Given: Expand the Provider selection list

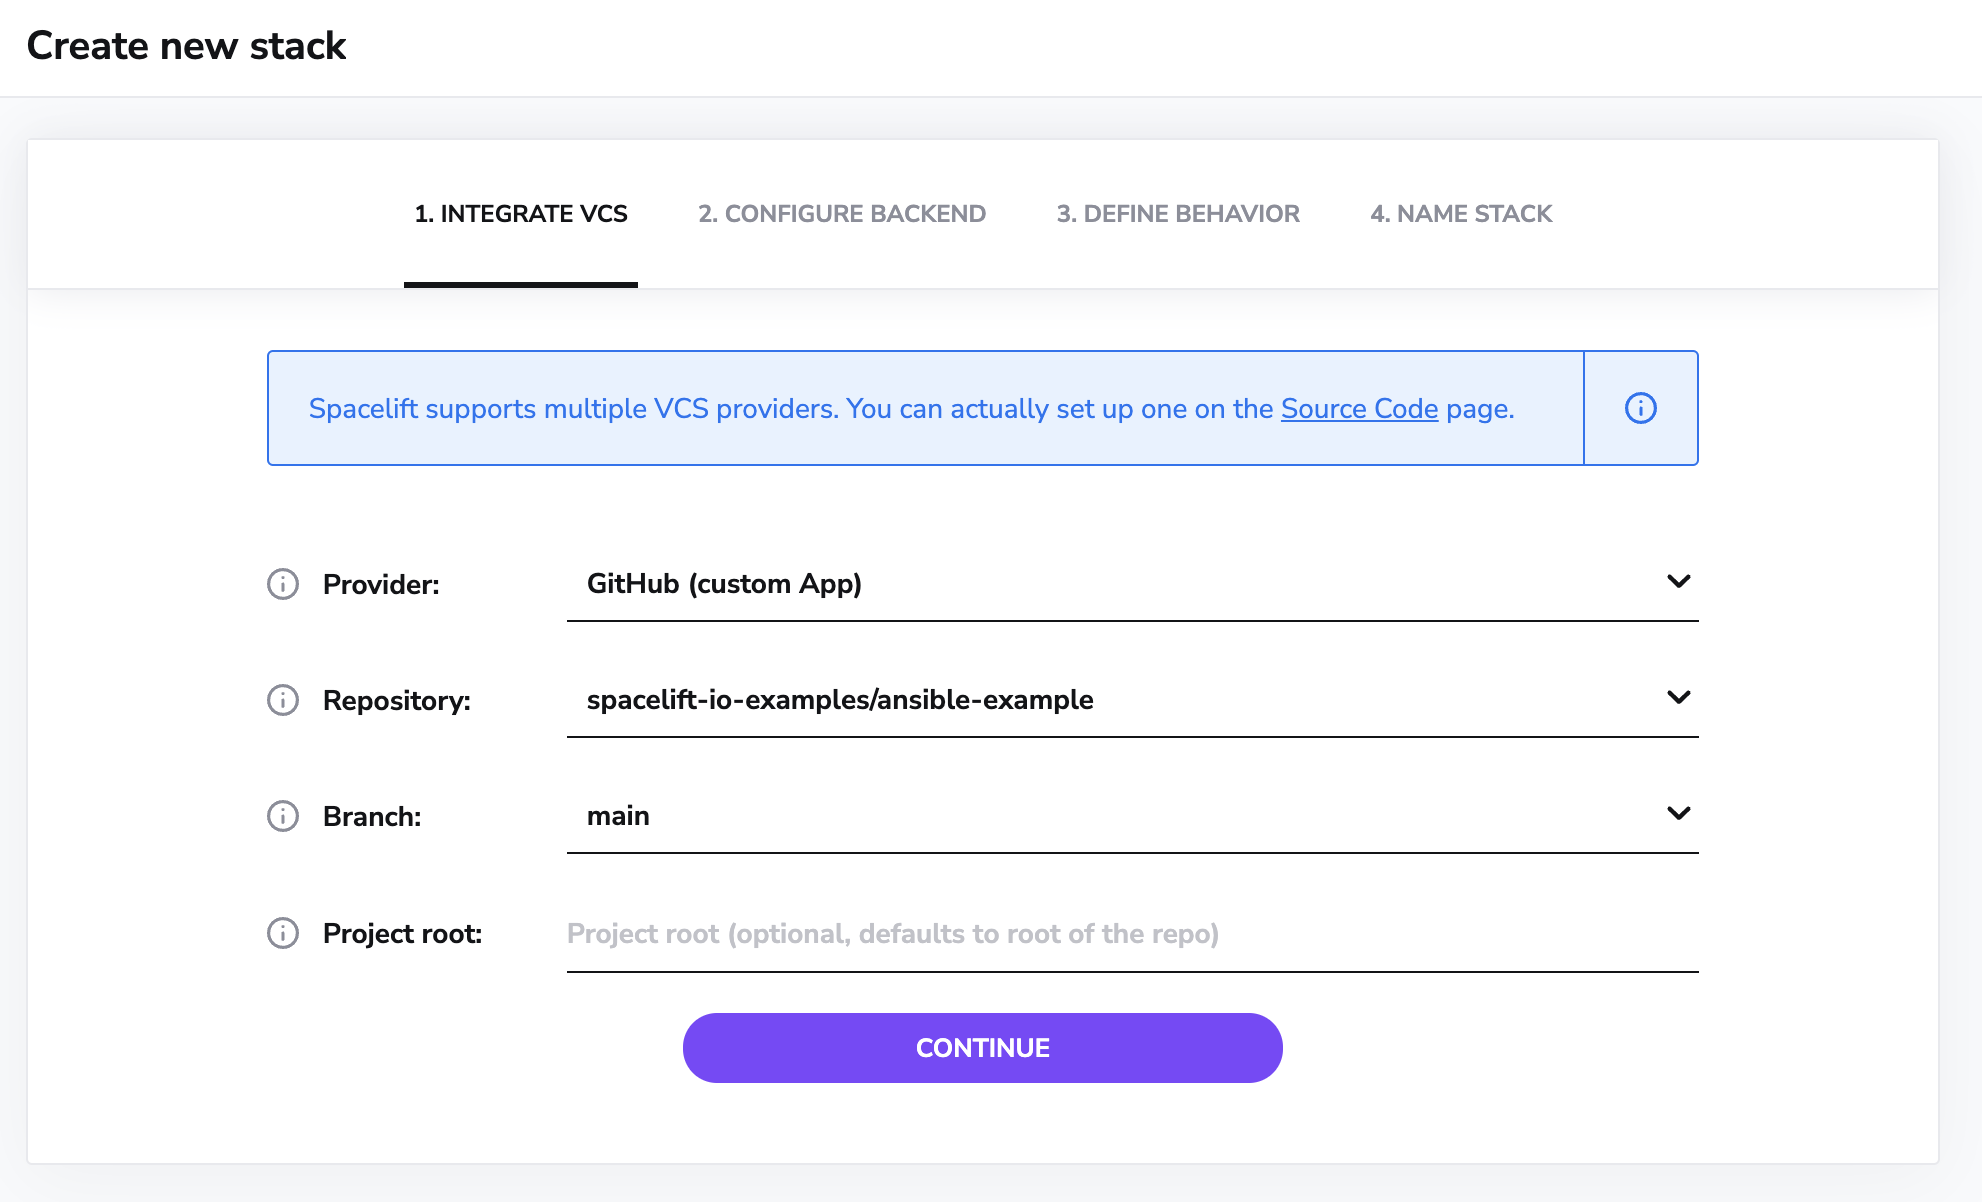Looking at the screenshot, I should pyautogui.click(x=1679, y=581).
